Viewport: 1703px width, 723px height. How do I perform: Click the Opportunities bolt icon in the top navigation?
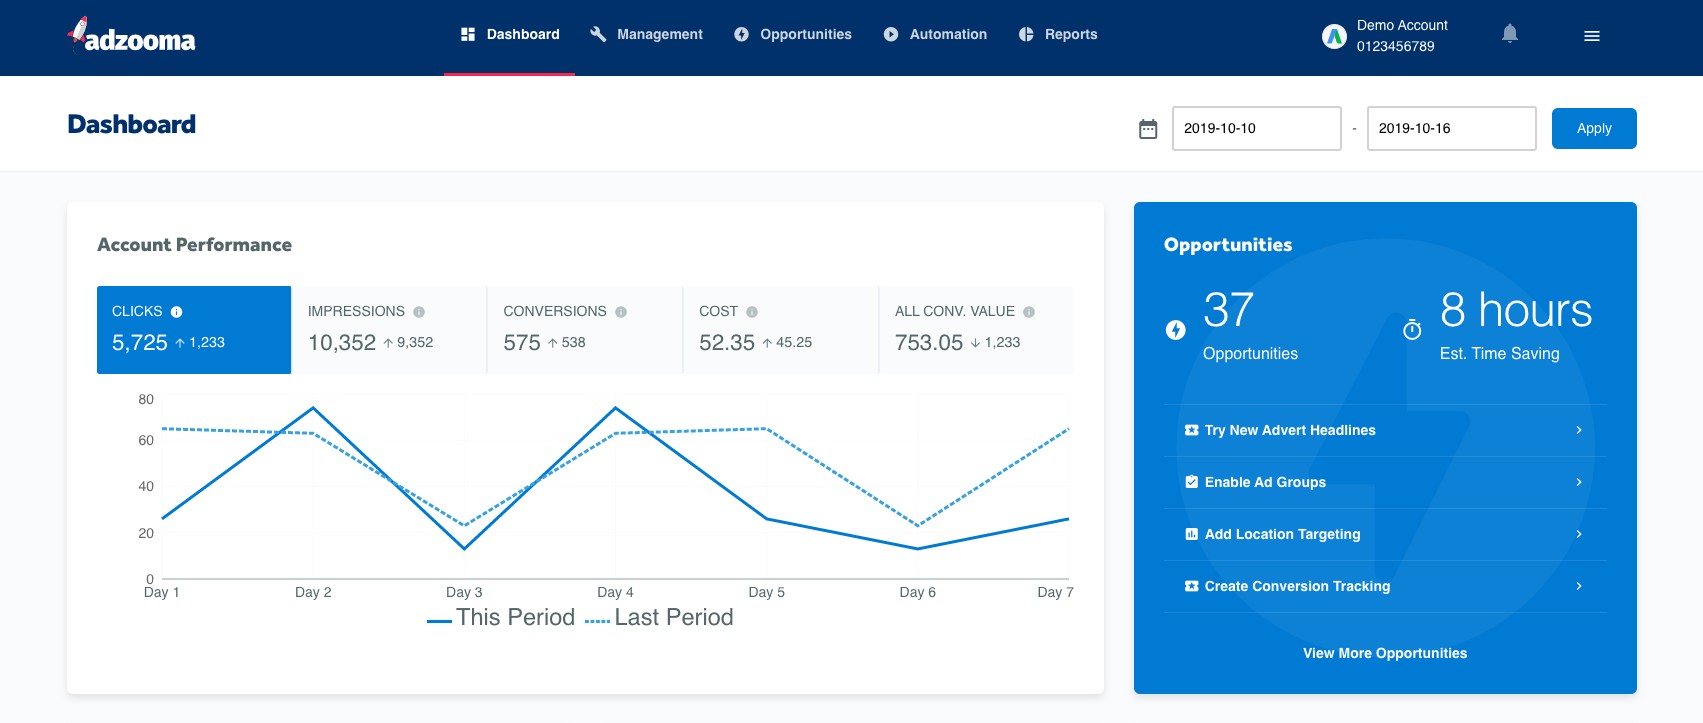pos(741,34)
